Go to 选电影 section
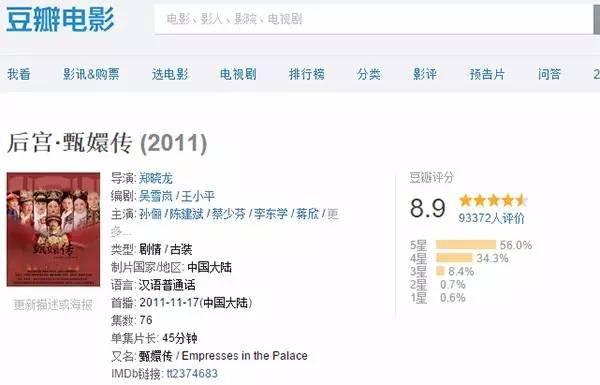 pyautogui.click(x=170, y=74)
